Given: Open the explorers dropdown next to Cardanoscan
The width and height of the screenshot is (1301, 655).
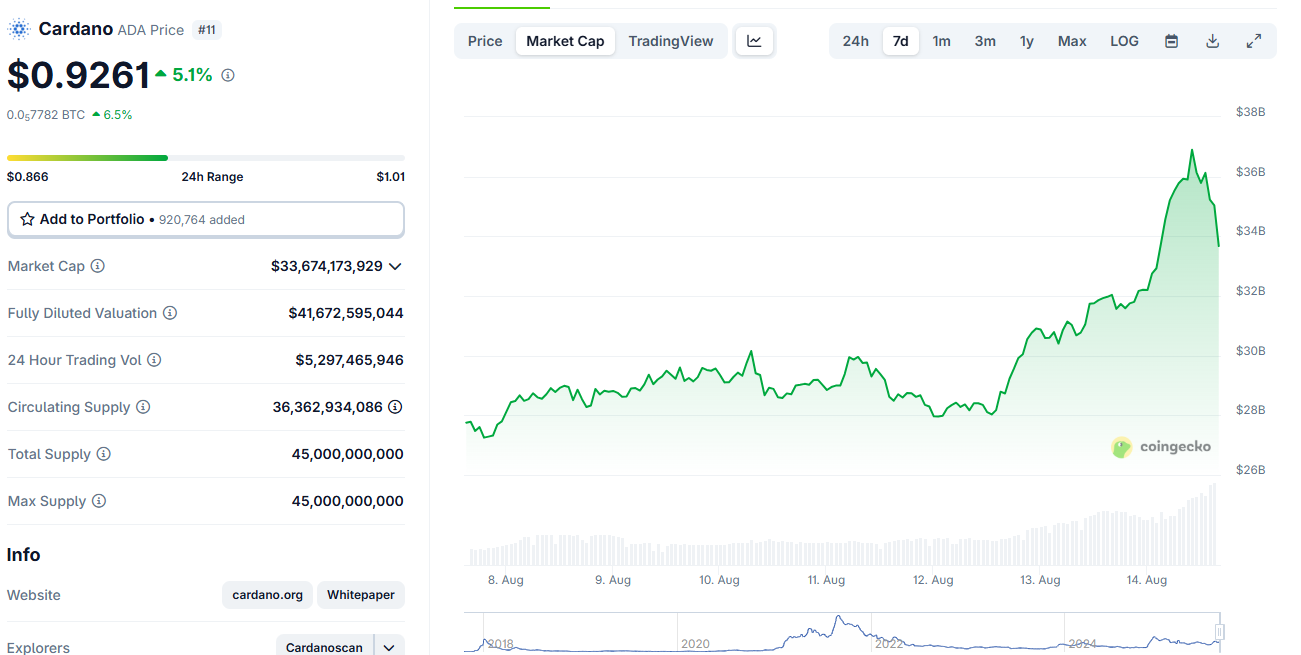Looking at the screenshot, I should coord(389,646).
